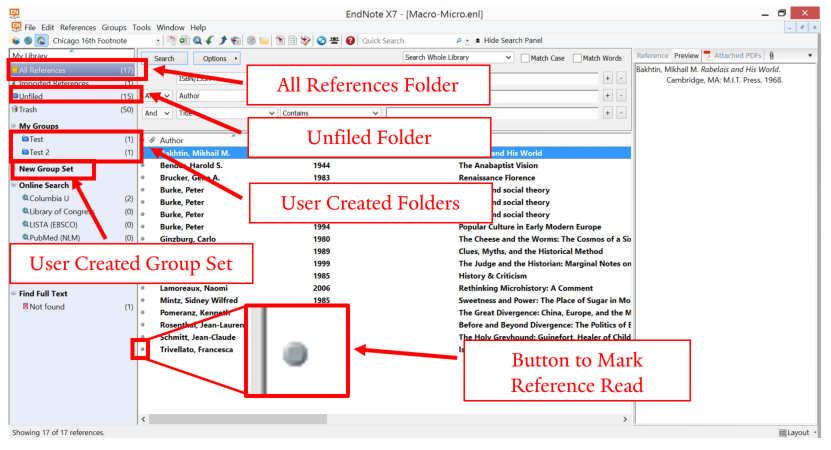Click the PubMed (NLM) search icon
Image resolution: width=831 pixels, height=450 pixels.
[x=25, y=237]
